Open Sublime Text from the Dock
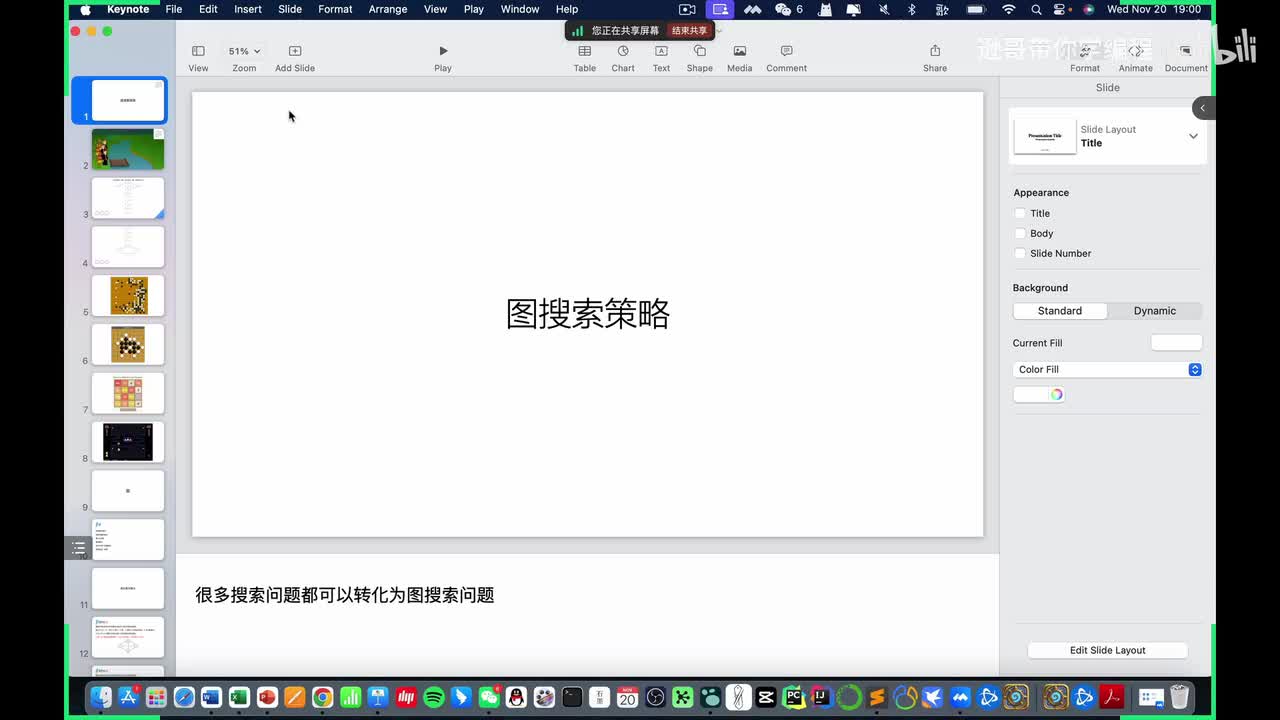Image resolution: width=1280 pixels, height=720 pixels. coord(877,697)
